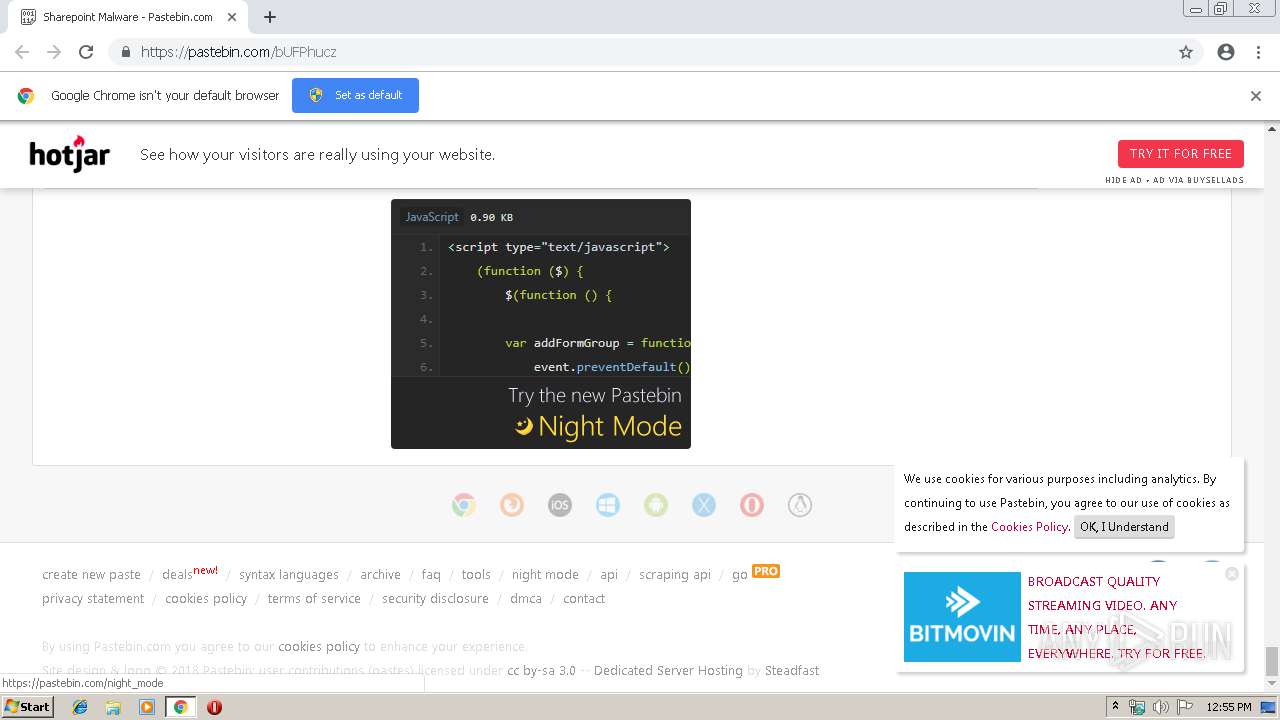Viewport: 1280px width, 720px height.
Task: Click TRY IT FOR FREE button
Action: click(x=1181, y=154)
